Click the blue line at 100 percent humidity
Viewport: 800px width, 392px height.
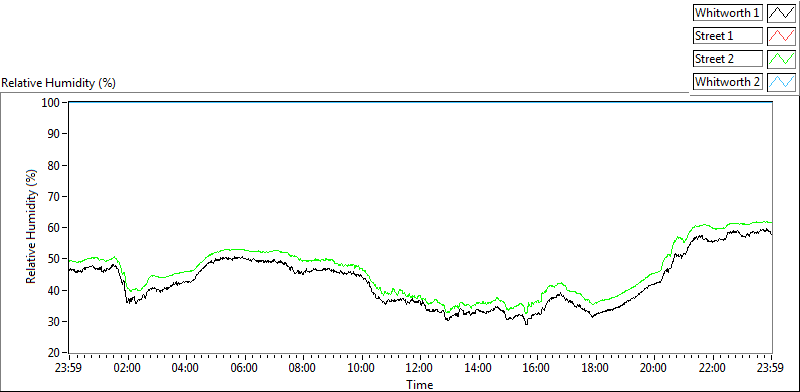coord(420,102)
